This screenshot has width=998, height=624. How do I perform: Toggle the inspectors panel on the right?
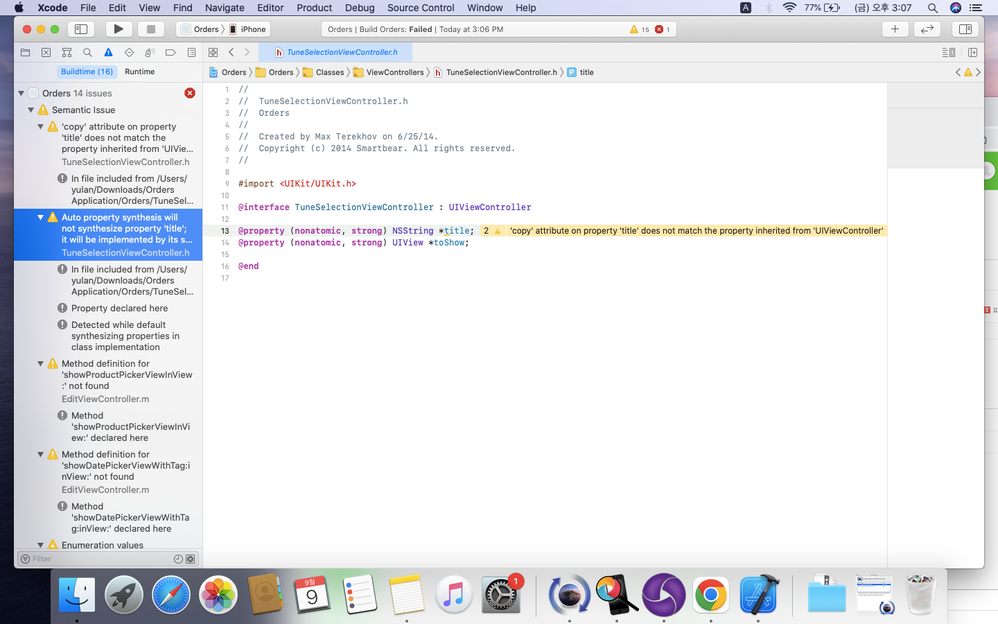[x=966, y=29]
